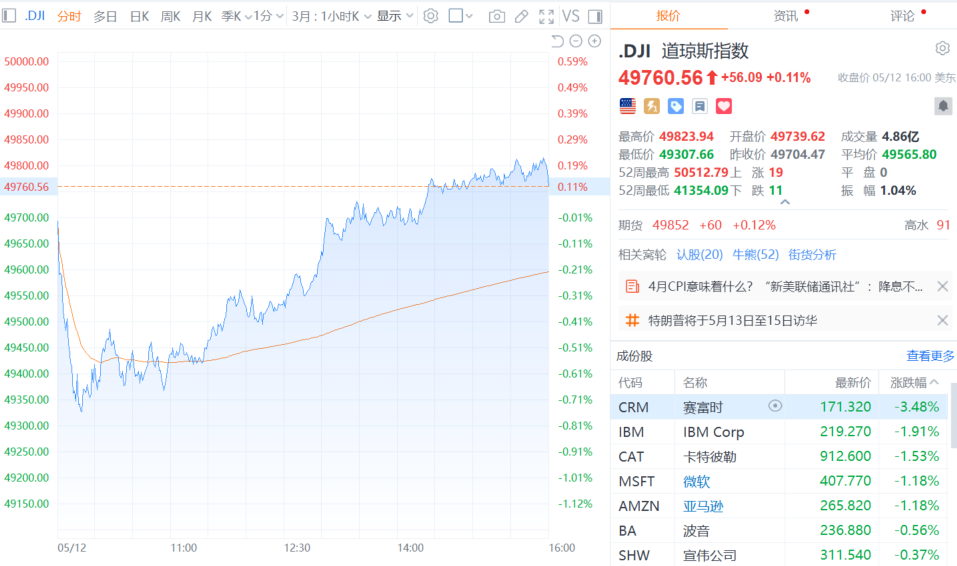The image size is (957, 566).
Task: Click the camera screenshot icon in the toolbar
Action: point(497,16)
